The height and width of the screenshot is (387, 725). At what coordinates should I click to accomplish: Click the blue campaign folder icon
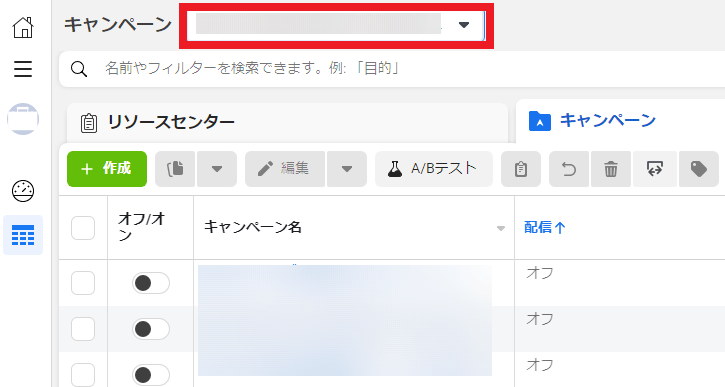point(540,121)
